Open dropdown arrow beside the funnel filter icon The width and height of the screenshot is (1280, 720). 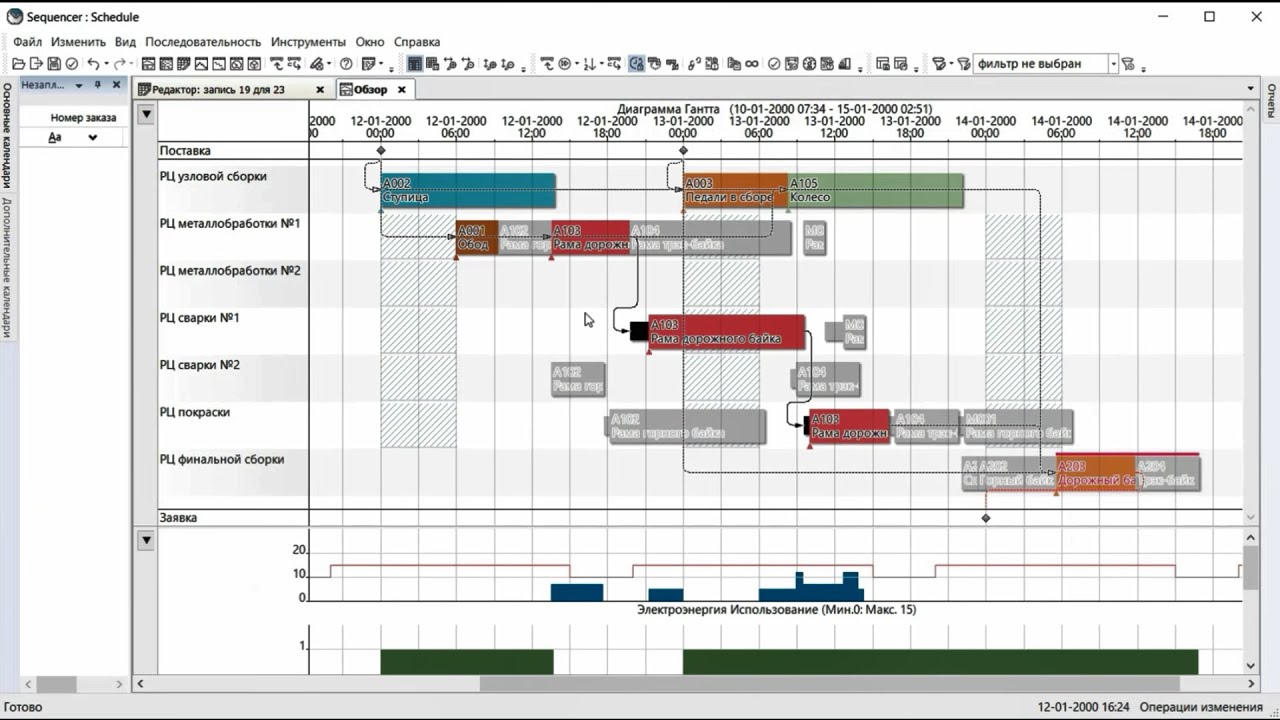click(x=951, y=64)
